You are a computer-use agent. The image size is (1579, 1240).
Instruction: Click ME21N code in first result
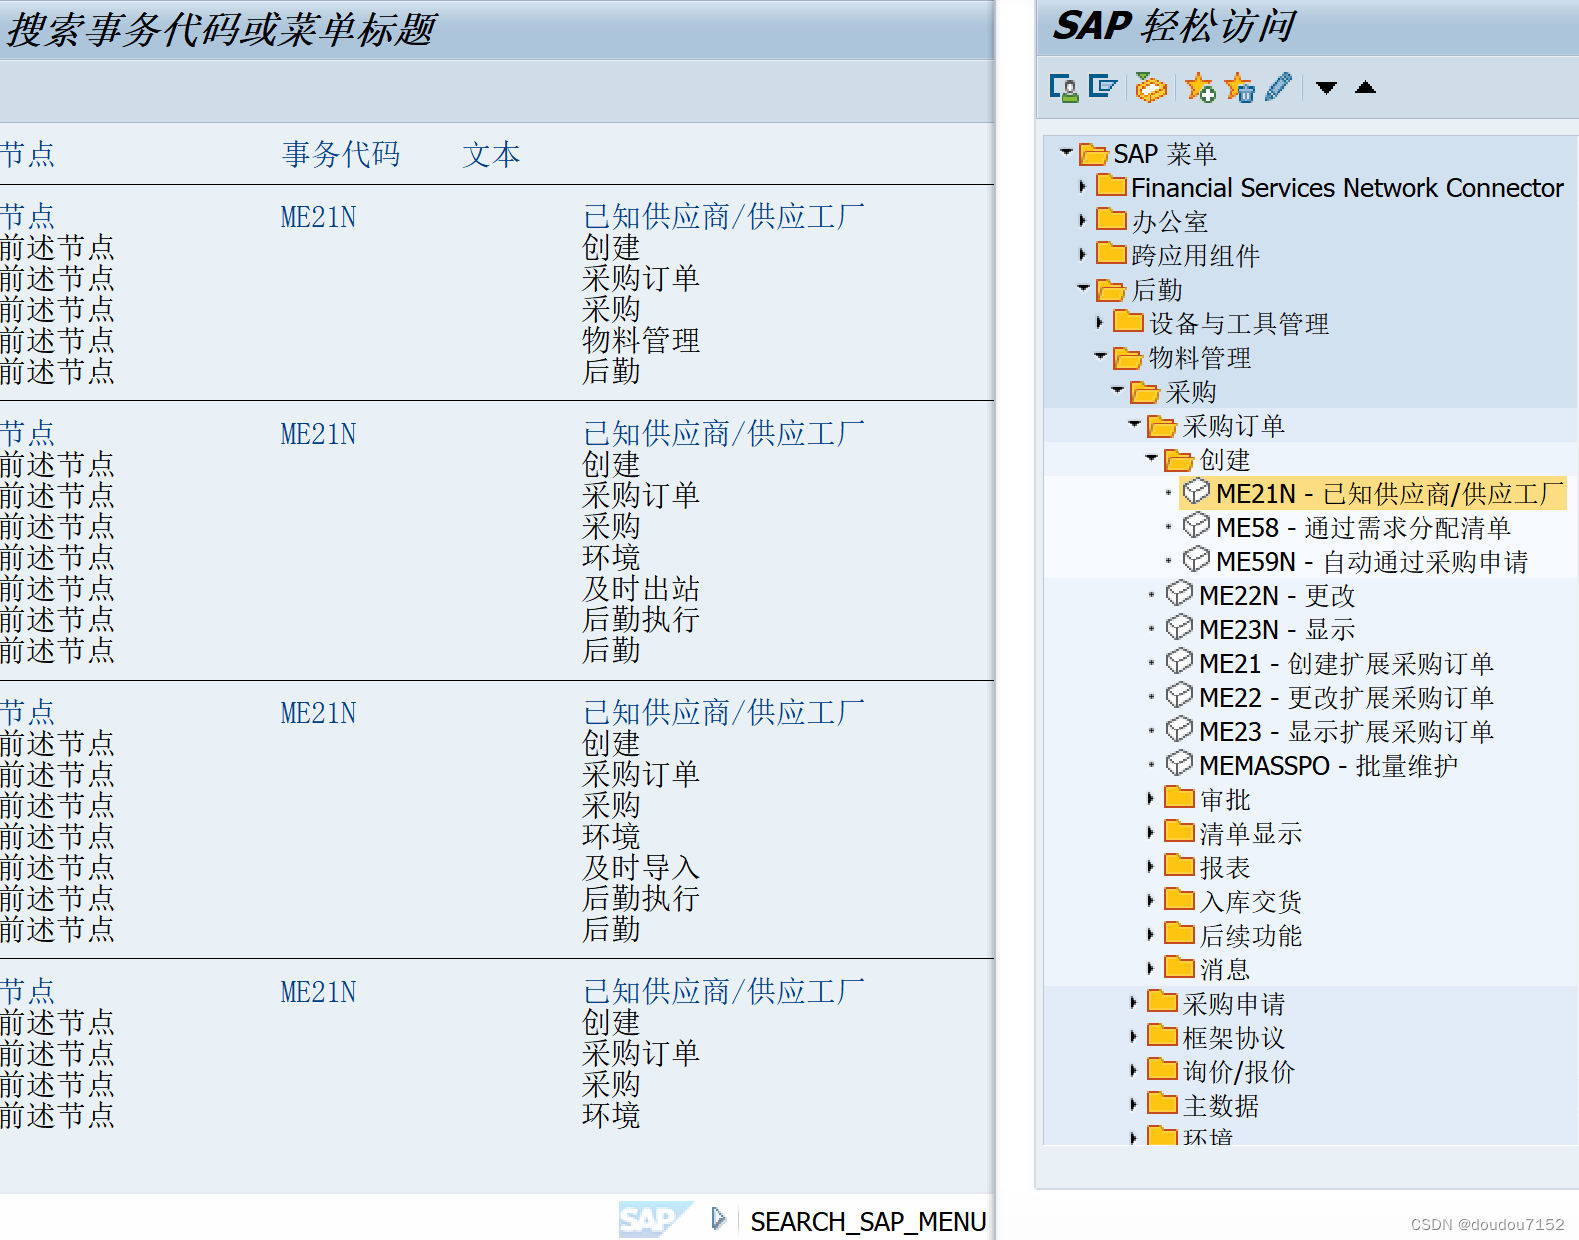(x=318, y=217)
